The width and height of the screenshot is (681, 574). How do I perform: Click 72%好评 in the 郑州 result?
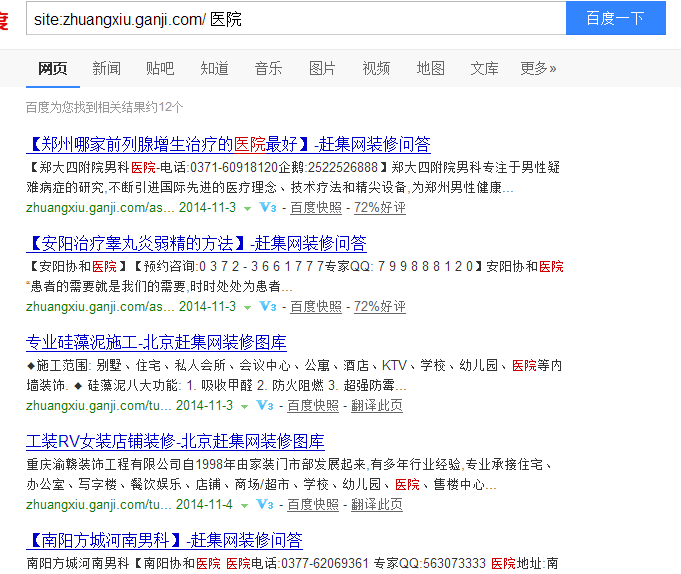[x=380, y=208]
